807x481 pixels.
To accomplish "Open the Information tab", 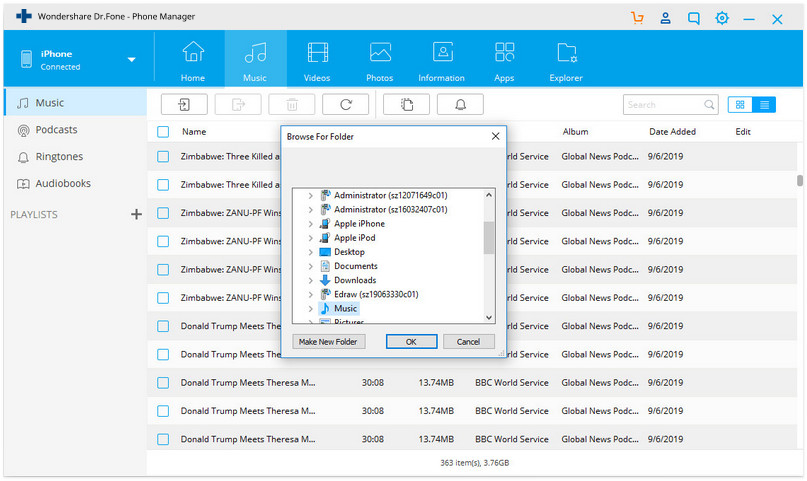I will coord(442,61).
